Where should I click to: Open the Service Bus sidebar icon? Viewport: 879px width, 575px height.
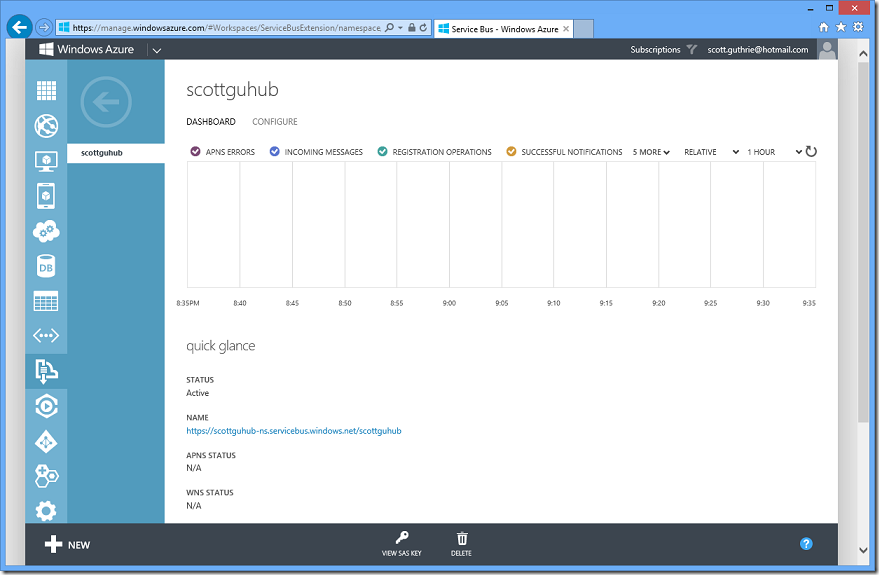click(x=46, y=371)
